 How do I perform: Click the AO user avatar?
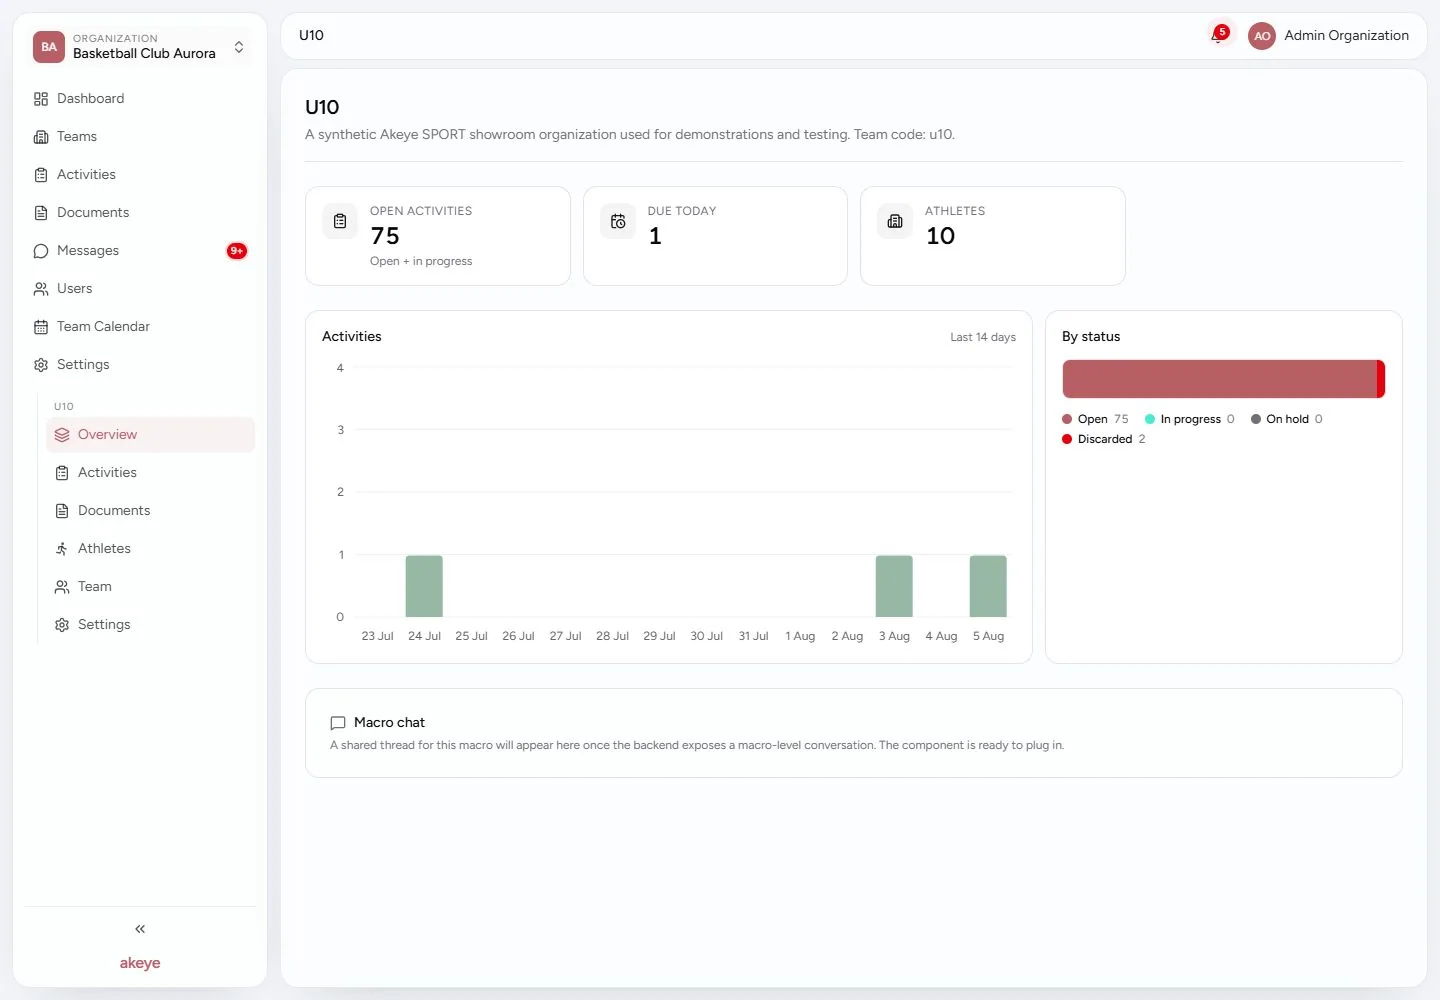[1262, 36]
